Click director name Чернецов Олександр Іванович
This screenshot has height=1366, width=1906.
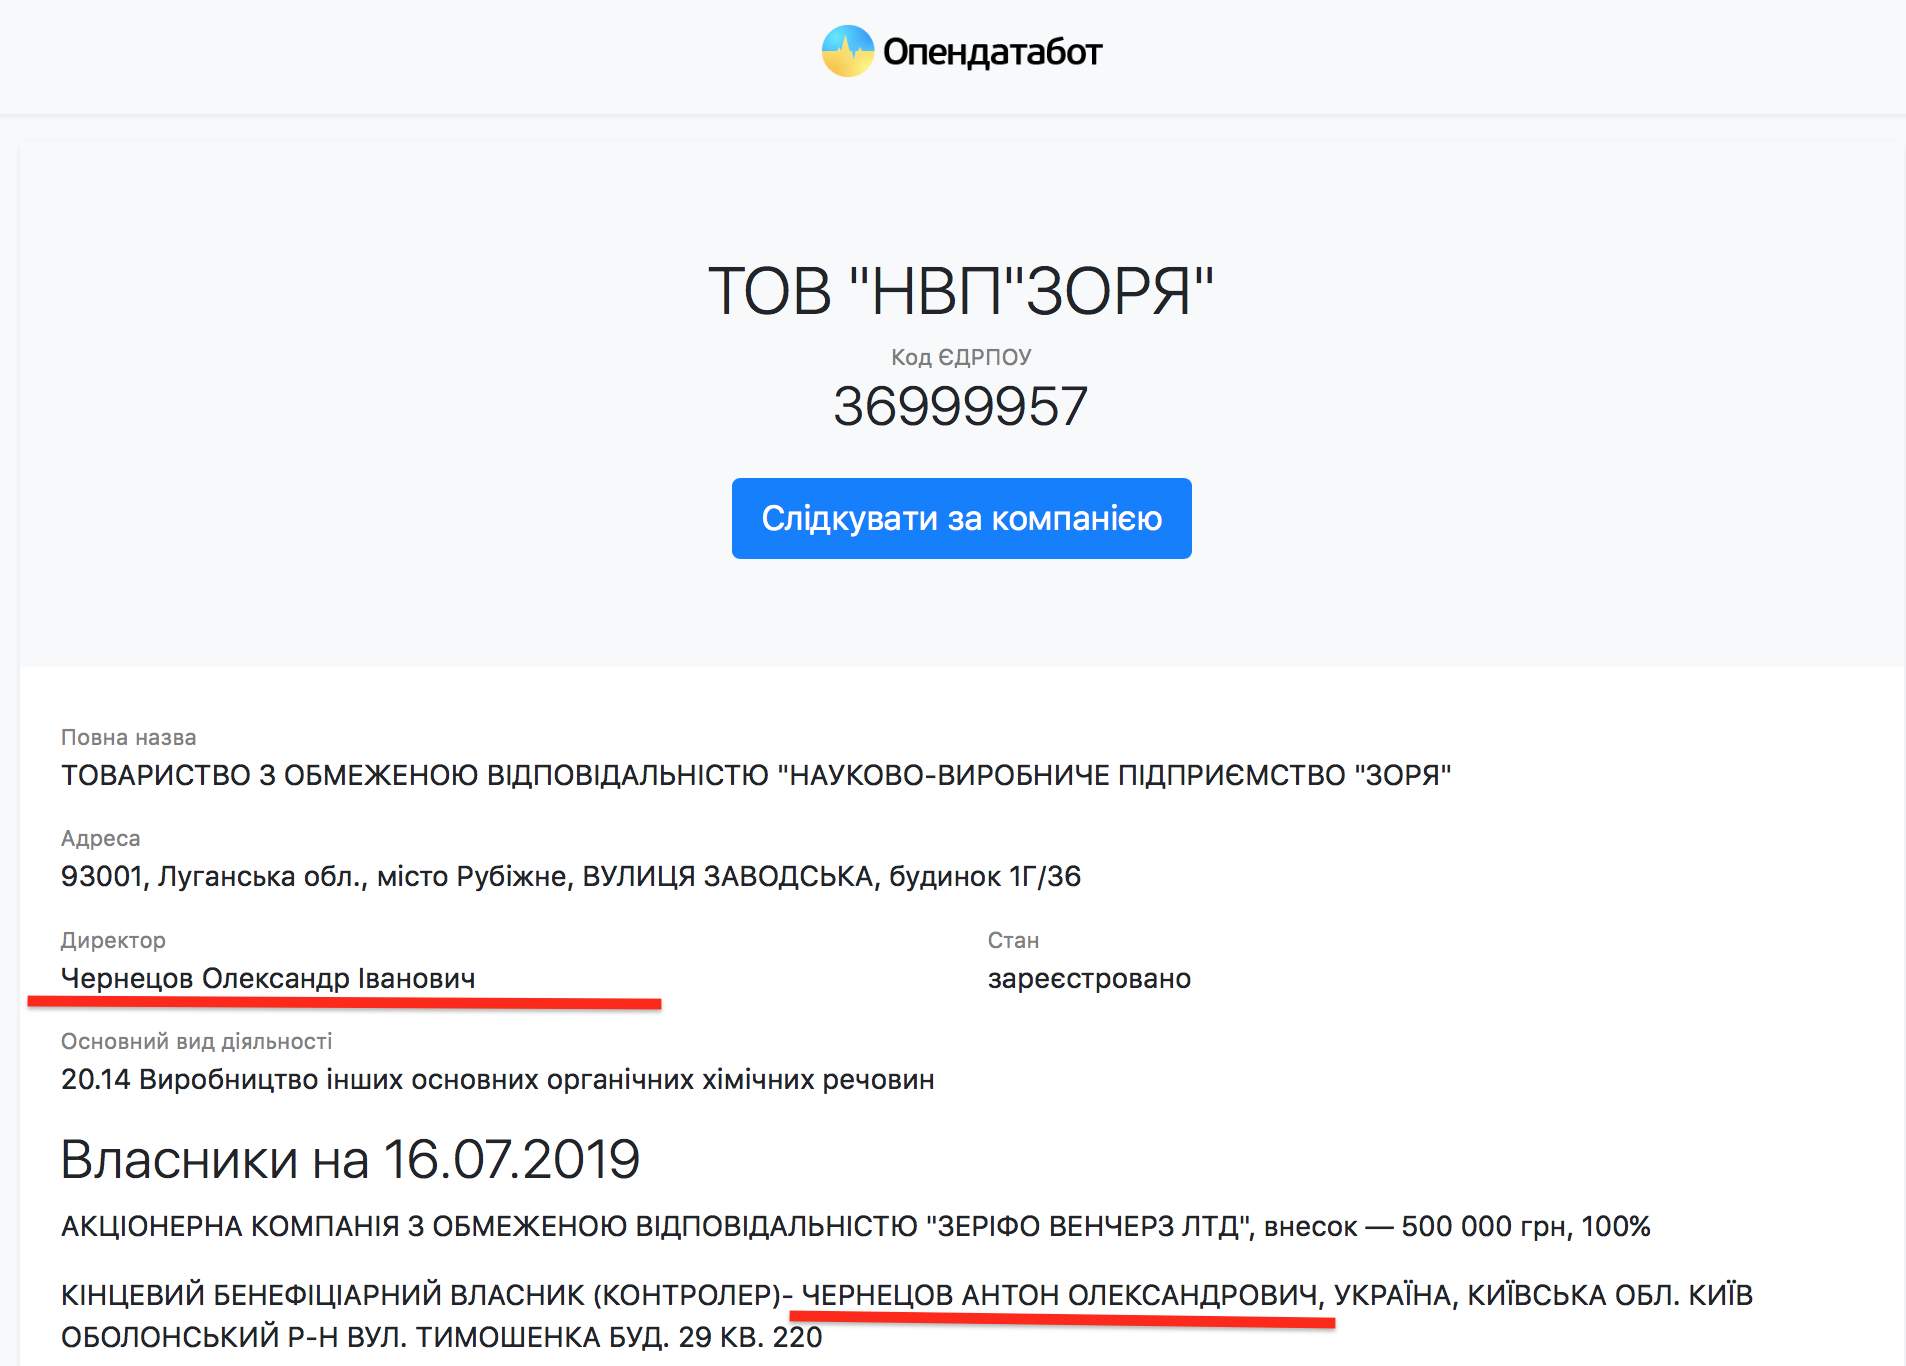268,978
